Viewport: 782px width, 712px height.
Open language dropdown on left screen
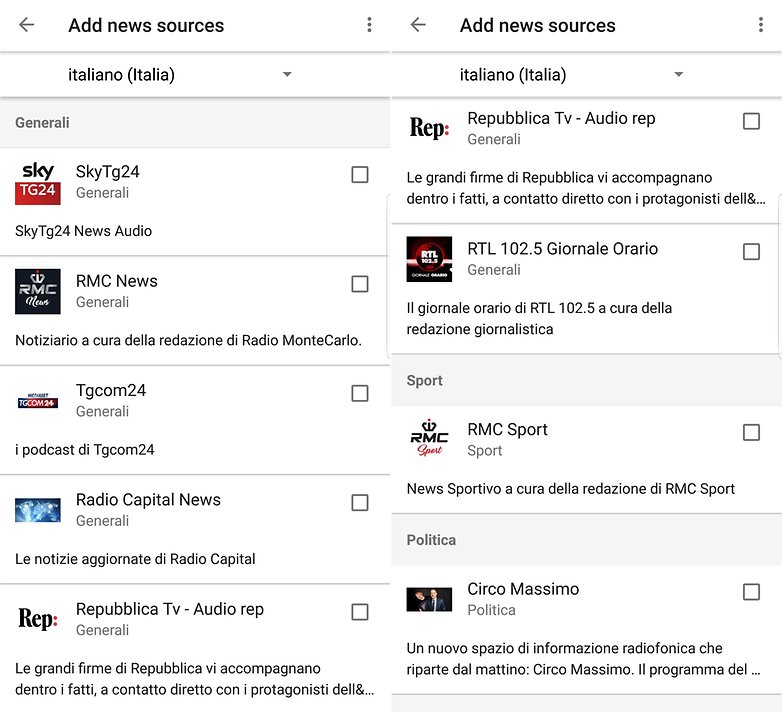[180, 75]
